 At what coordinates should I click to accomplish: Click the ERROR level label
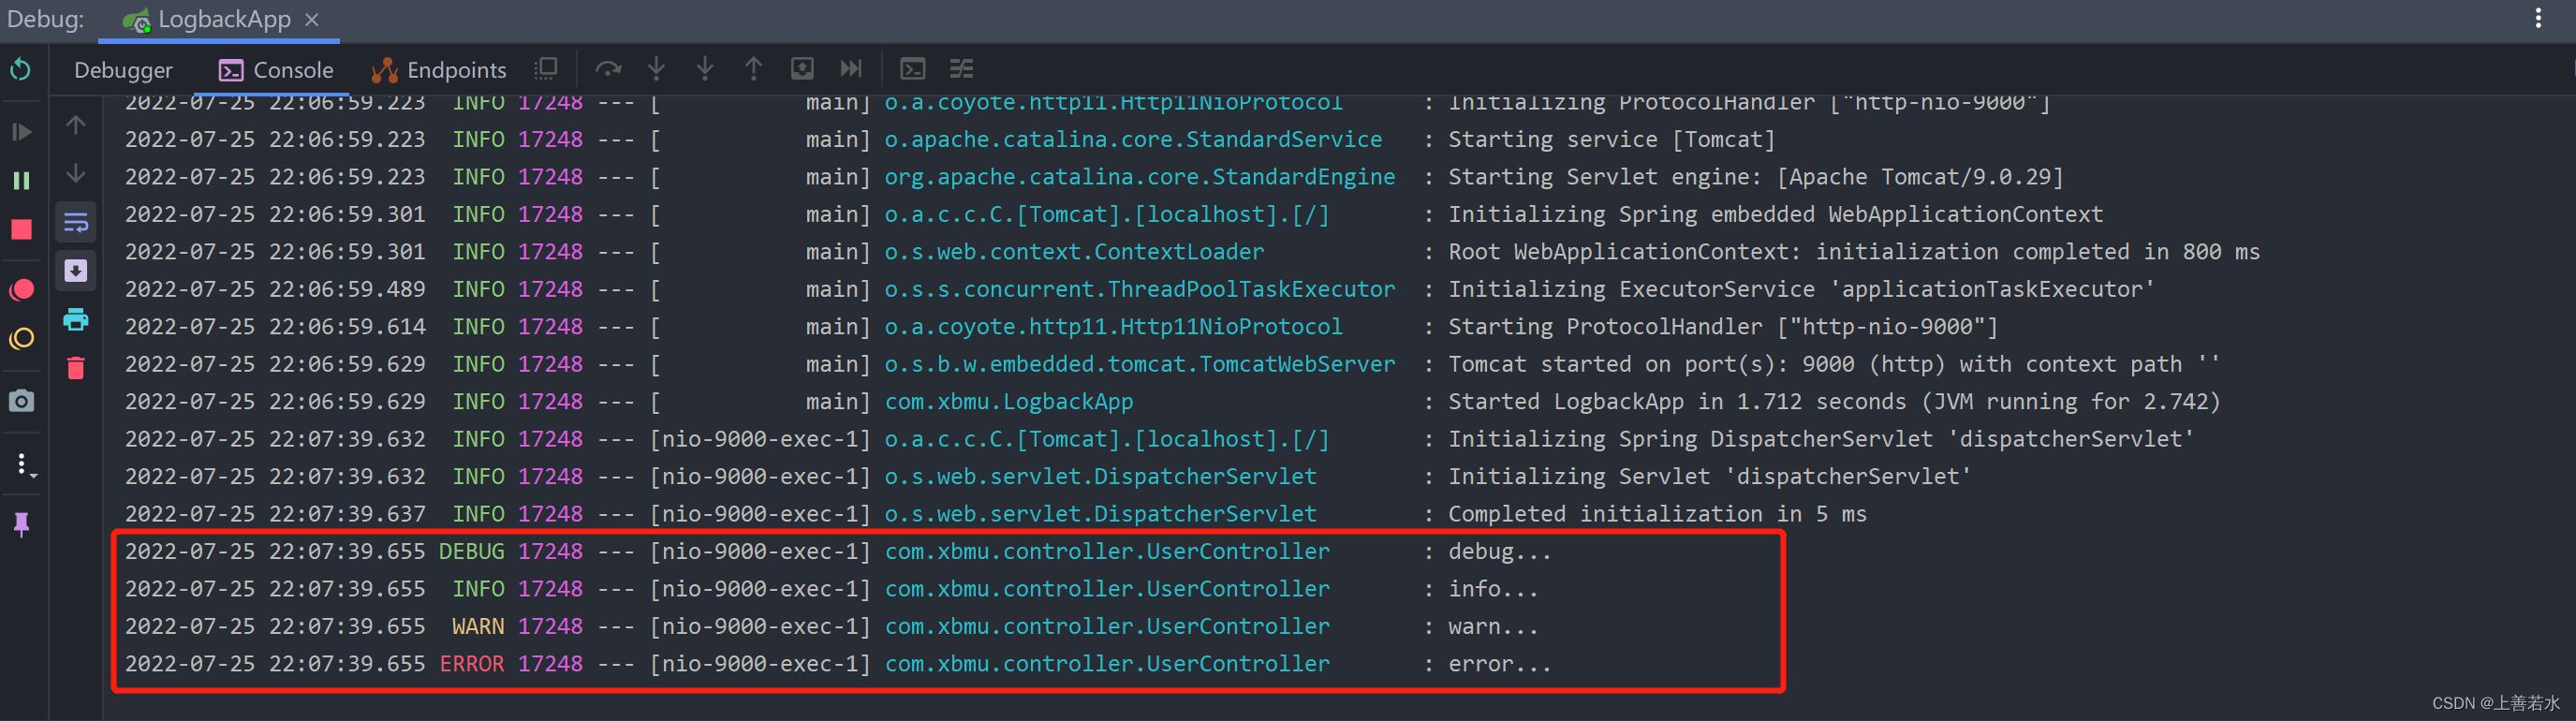[472, 664]
